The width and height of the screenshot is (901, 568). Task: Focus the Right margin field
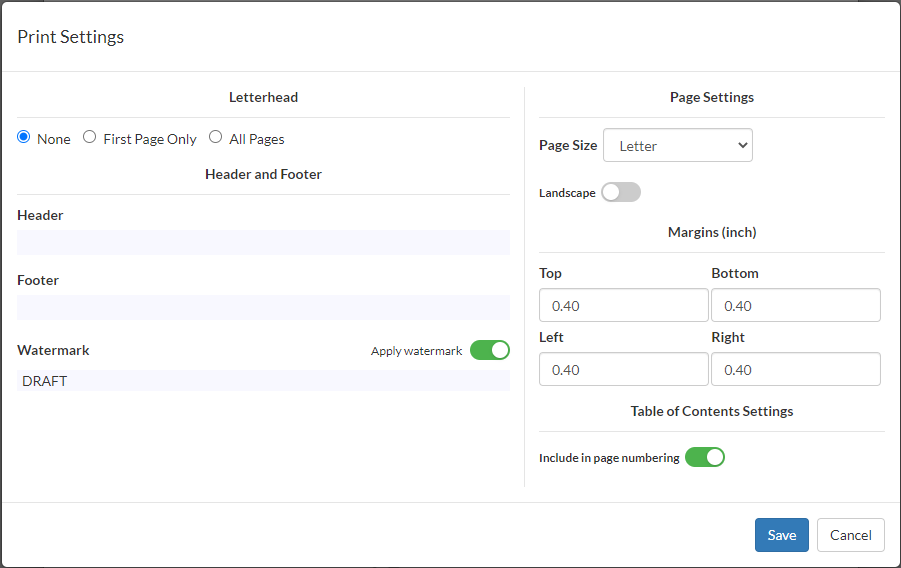(x=795, y=370)
